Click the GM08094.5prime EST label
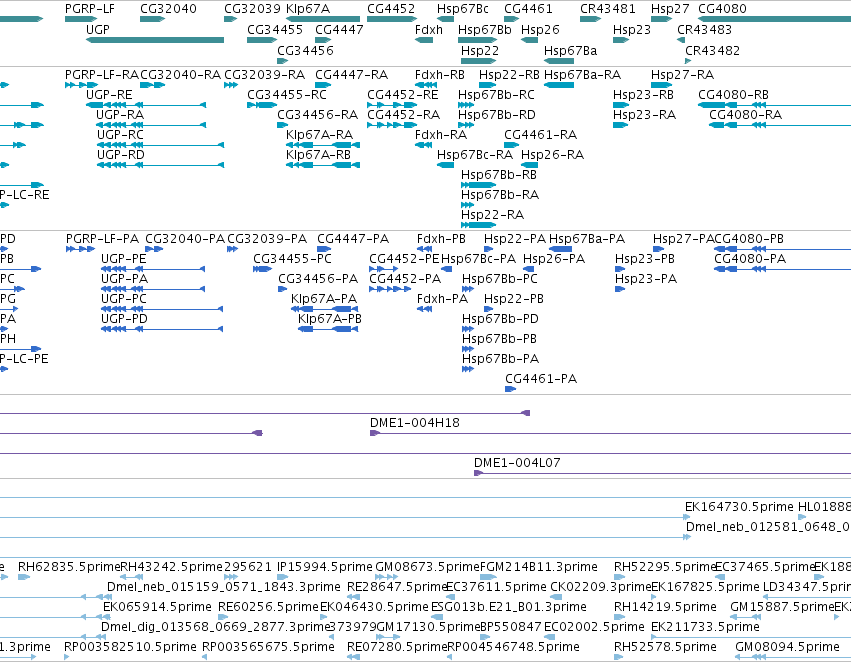851x662 pixels. coord(787,647)
